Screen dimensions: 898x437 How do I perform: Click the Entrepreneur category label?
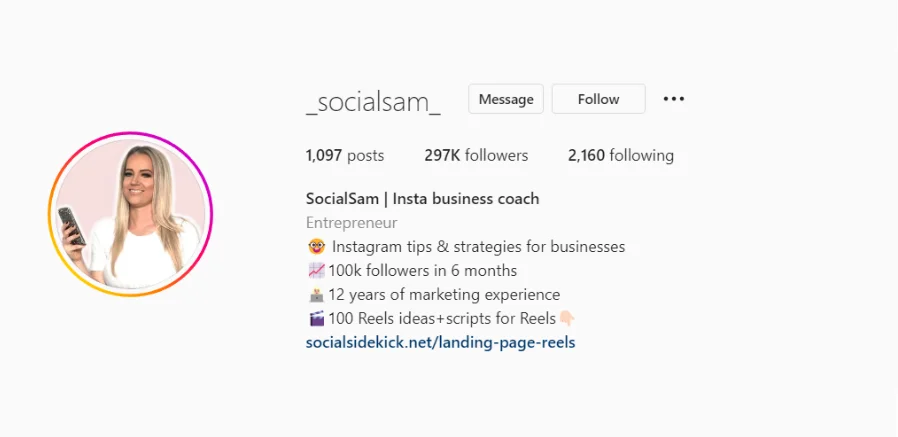(352, 223)
